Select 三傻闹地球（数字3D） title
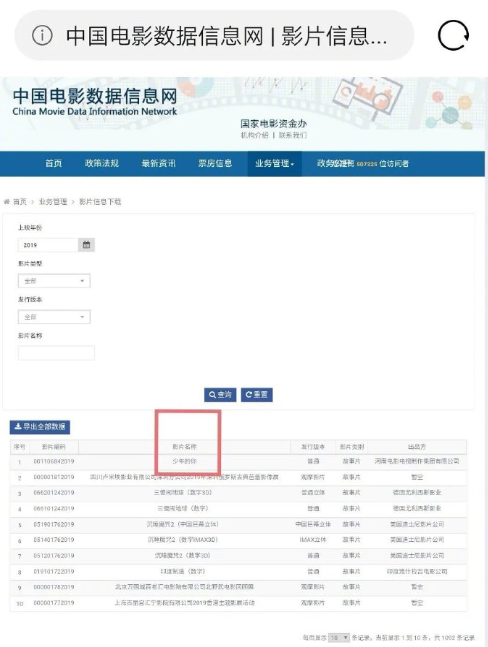 tap(183, 493)
